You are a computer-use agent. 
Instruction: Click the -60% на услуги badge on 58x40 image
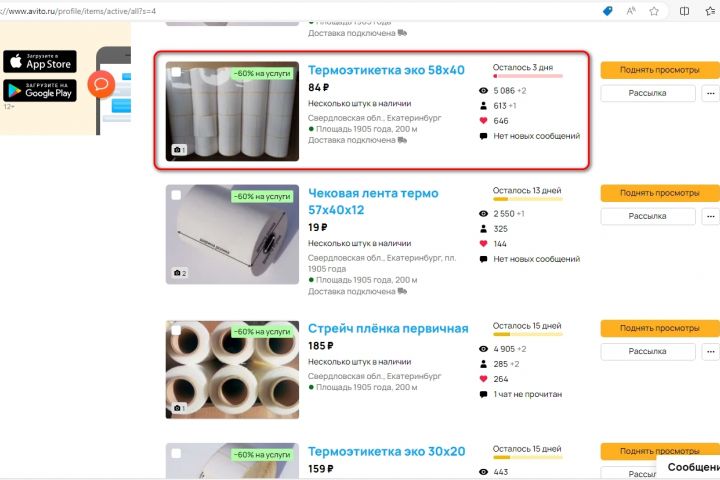(262, 73)
